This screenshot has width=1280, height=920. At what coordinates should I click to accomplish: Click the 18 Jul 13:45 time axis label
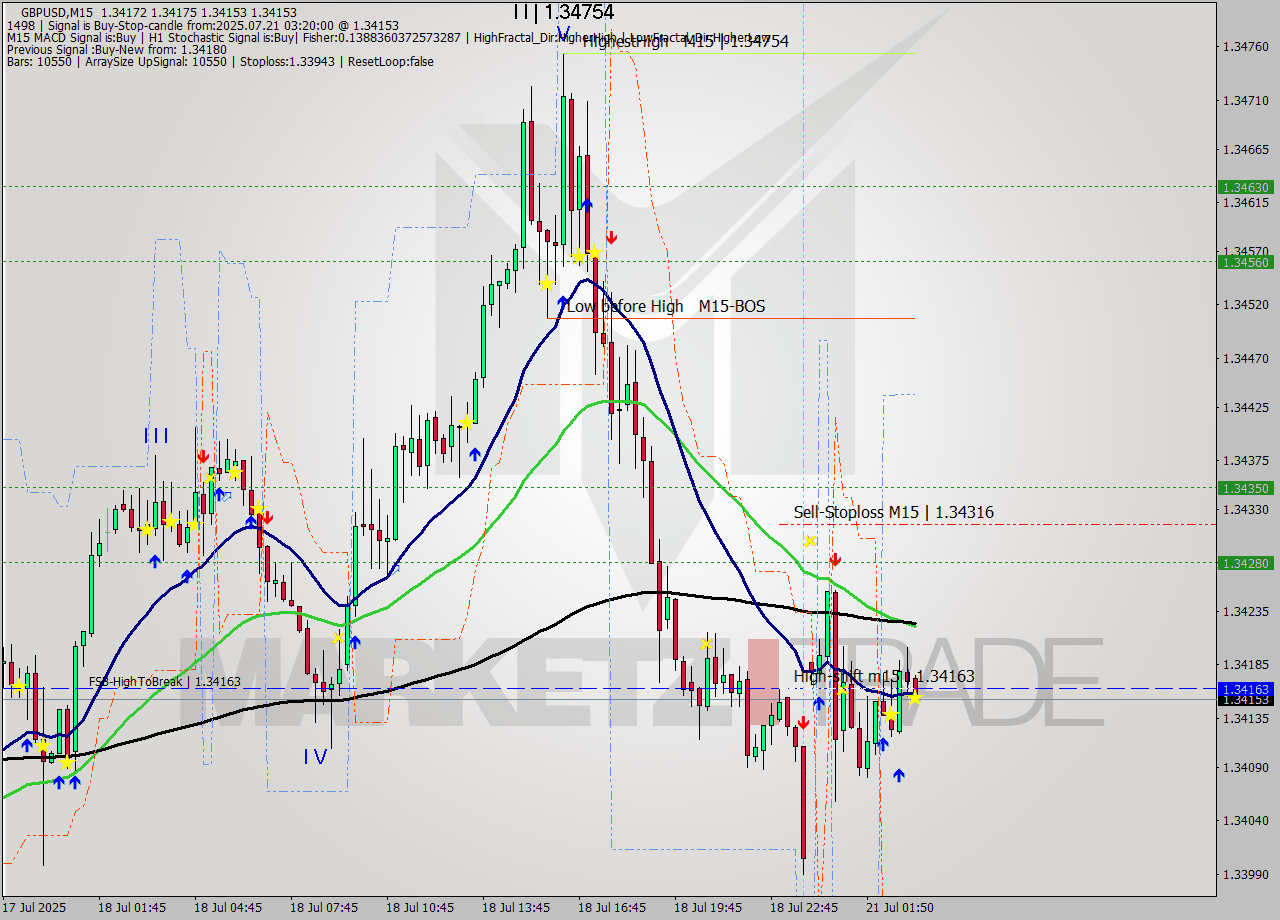(x=516, y=908)
